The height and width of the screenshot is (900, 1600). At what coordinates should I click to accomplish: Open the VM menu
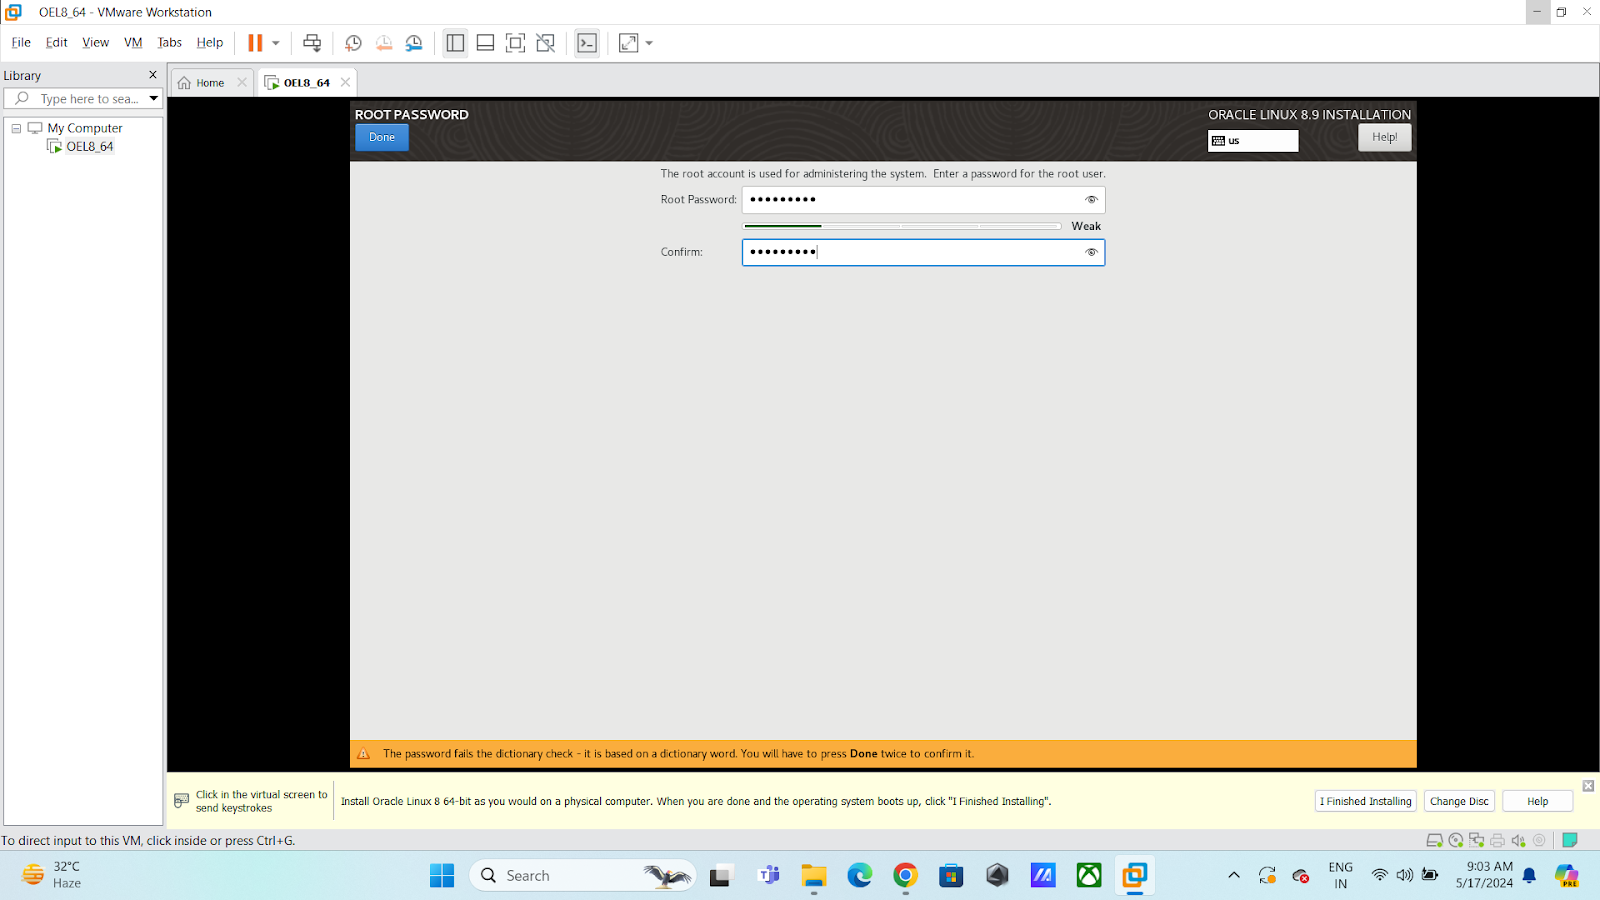pos(133,42)
